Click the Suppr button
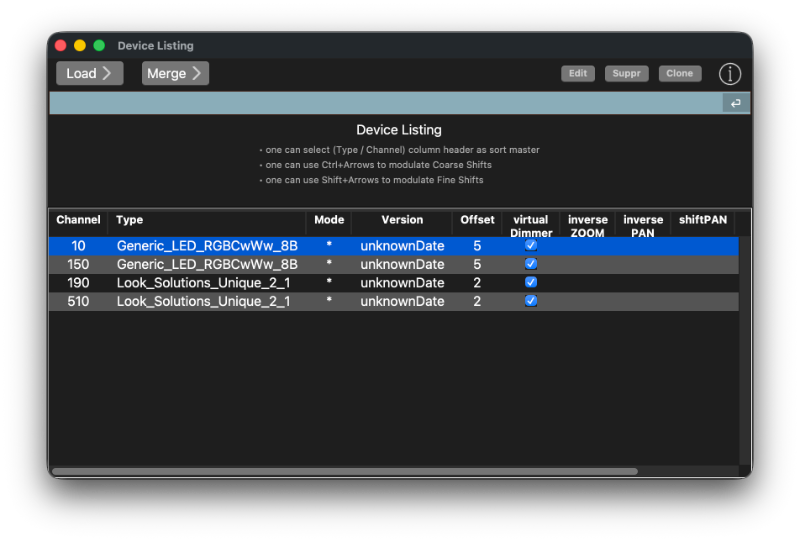Screen dimensions: 800x541 [627, 74]
